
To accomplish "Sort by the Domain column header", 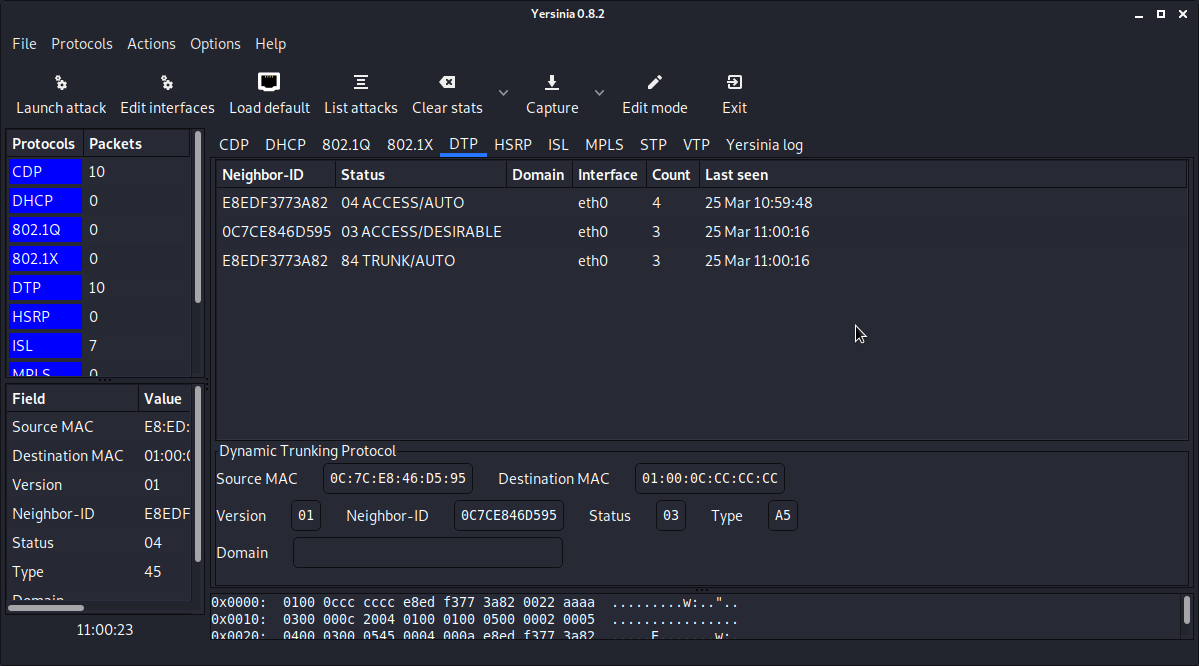I will [x=539, y=175].
